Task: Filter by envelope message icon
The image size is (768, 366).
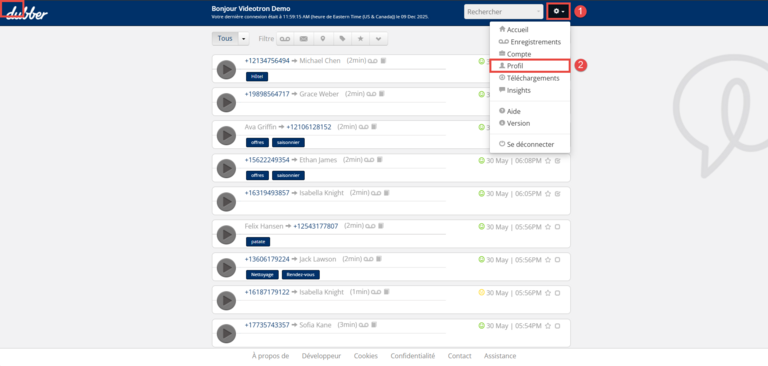Action: (304, 39)
